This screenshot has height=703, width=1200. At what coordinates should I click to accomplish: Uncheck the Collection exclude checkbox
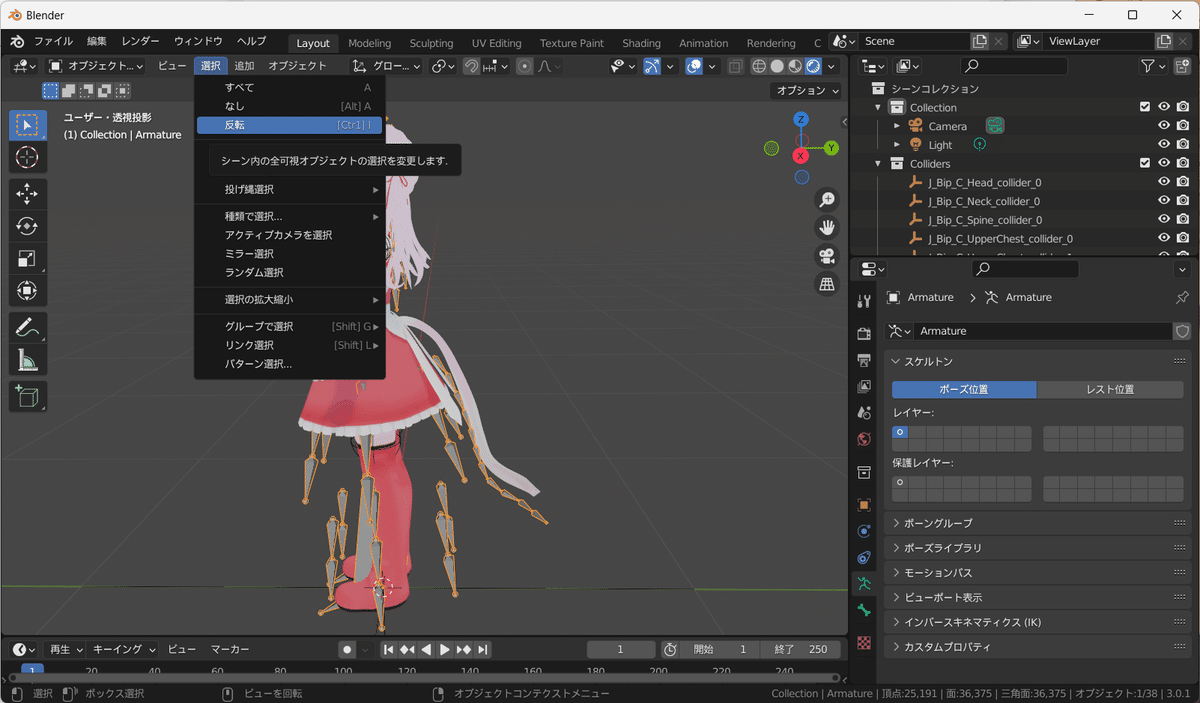1145,107
